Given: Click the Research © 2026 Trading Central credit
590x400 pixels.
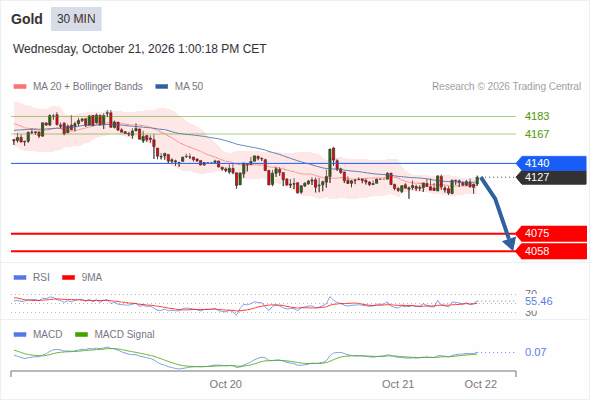Looking at the screenshot, I should [x=506, y=87].
